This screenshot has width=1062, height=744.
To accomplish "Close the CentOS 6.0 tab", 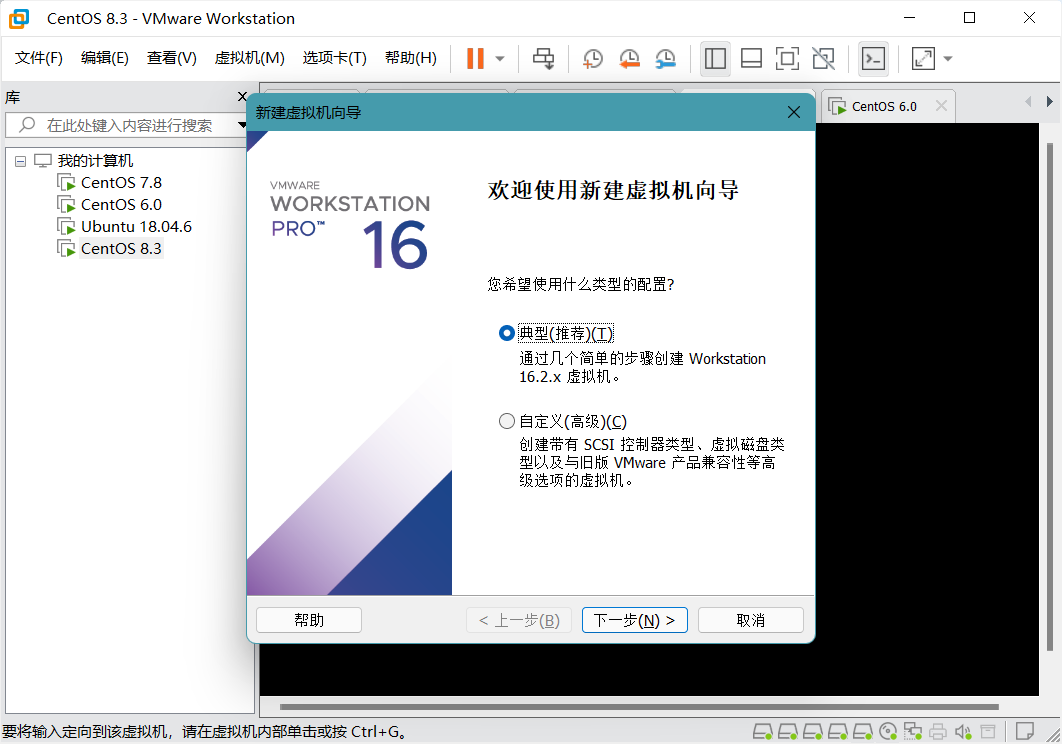I will 941,106.
